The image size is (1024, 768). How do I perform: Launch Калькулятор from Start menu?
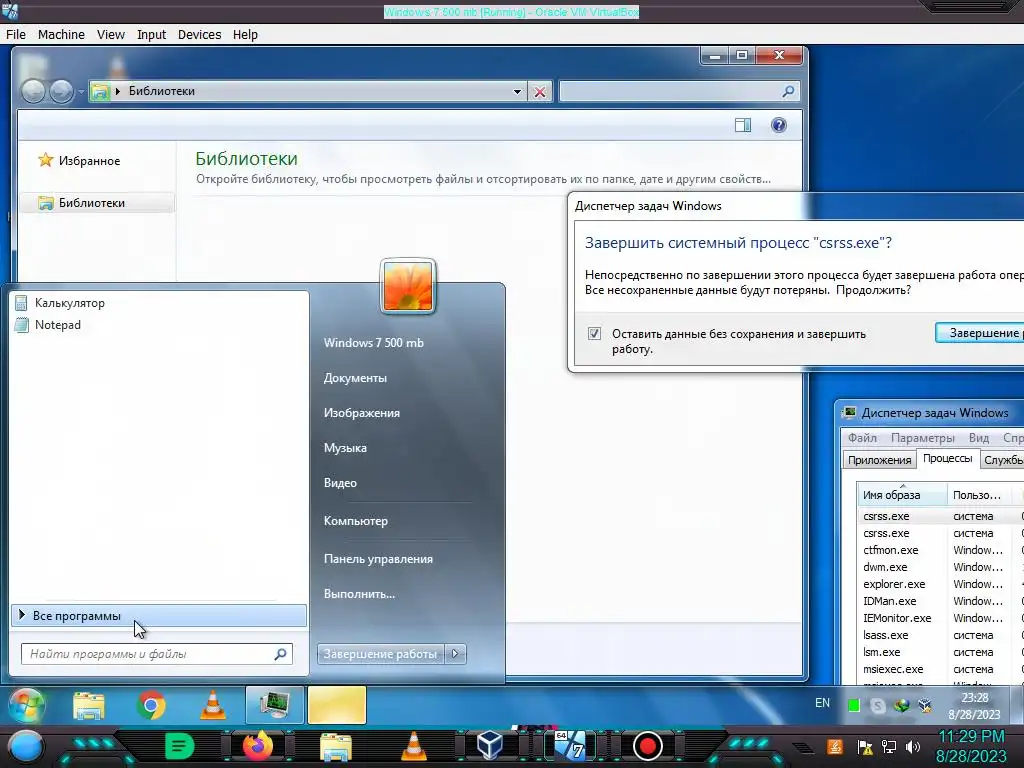pyautogui.click(x=70, y=303)
